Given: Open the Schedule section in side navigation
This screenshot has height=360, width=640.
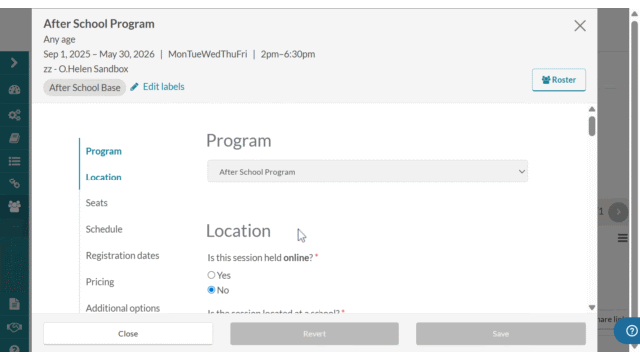Looking at the screenshot, I should (x=104, y=229).
